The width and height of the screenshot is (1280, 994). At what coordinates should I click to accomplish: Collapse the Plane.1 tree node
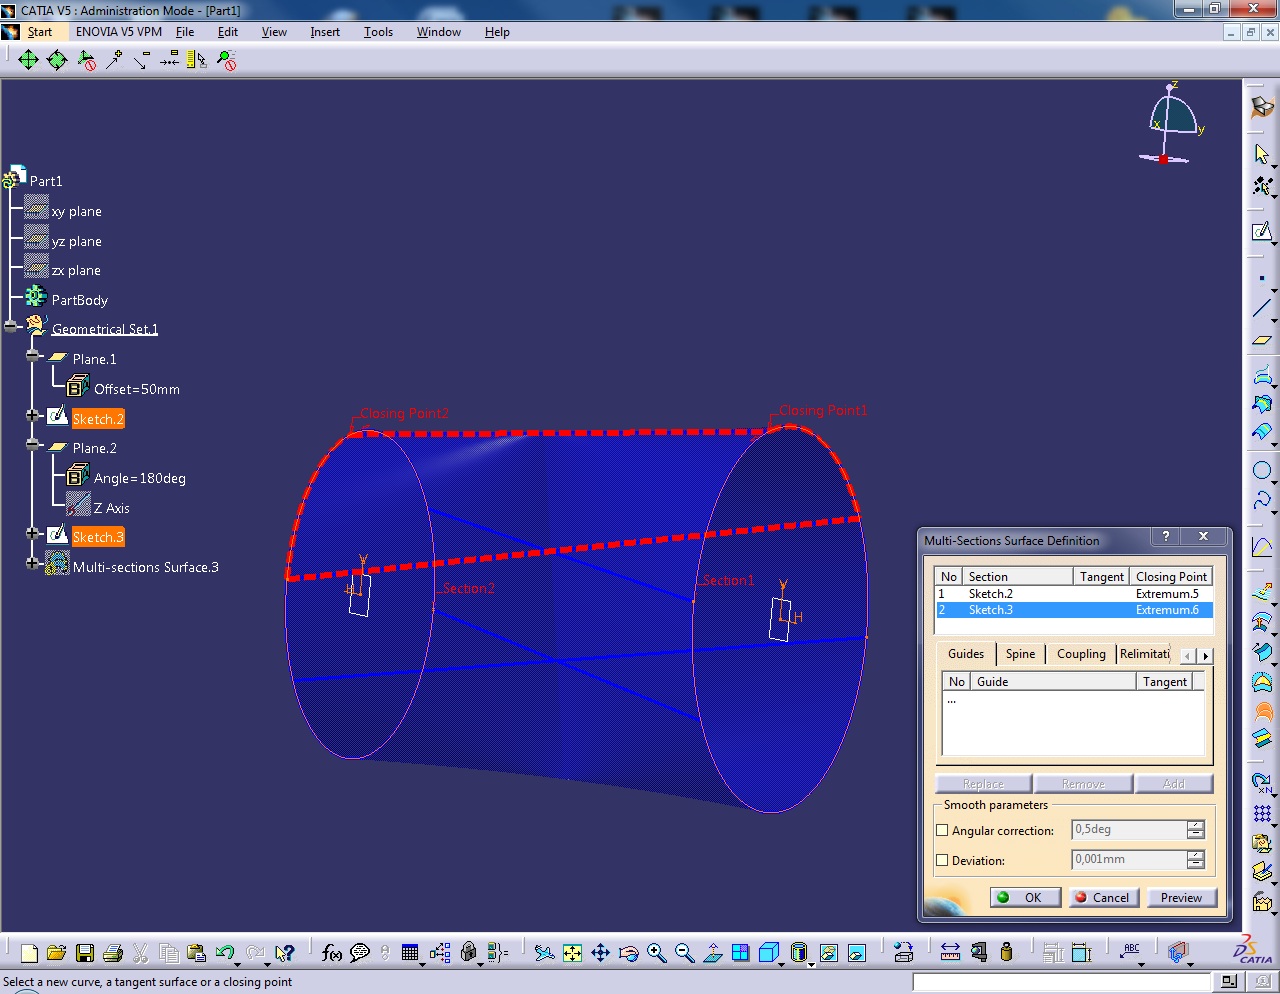click(x=33, y=357)
